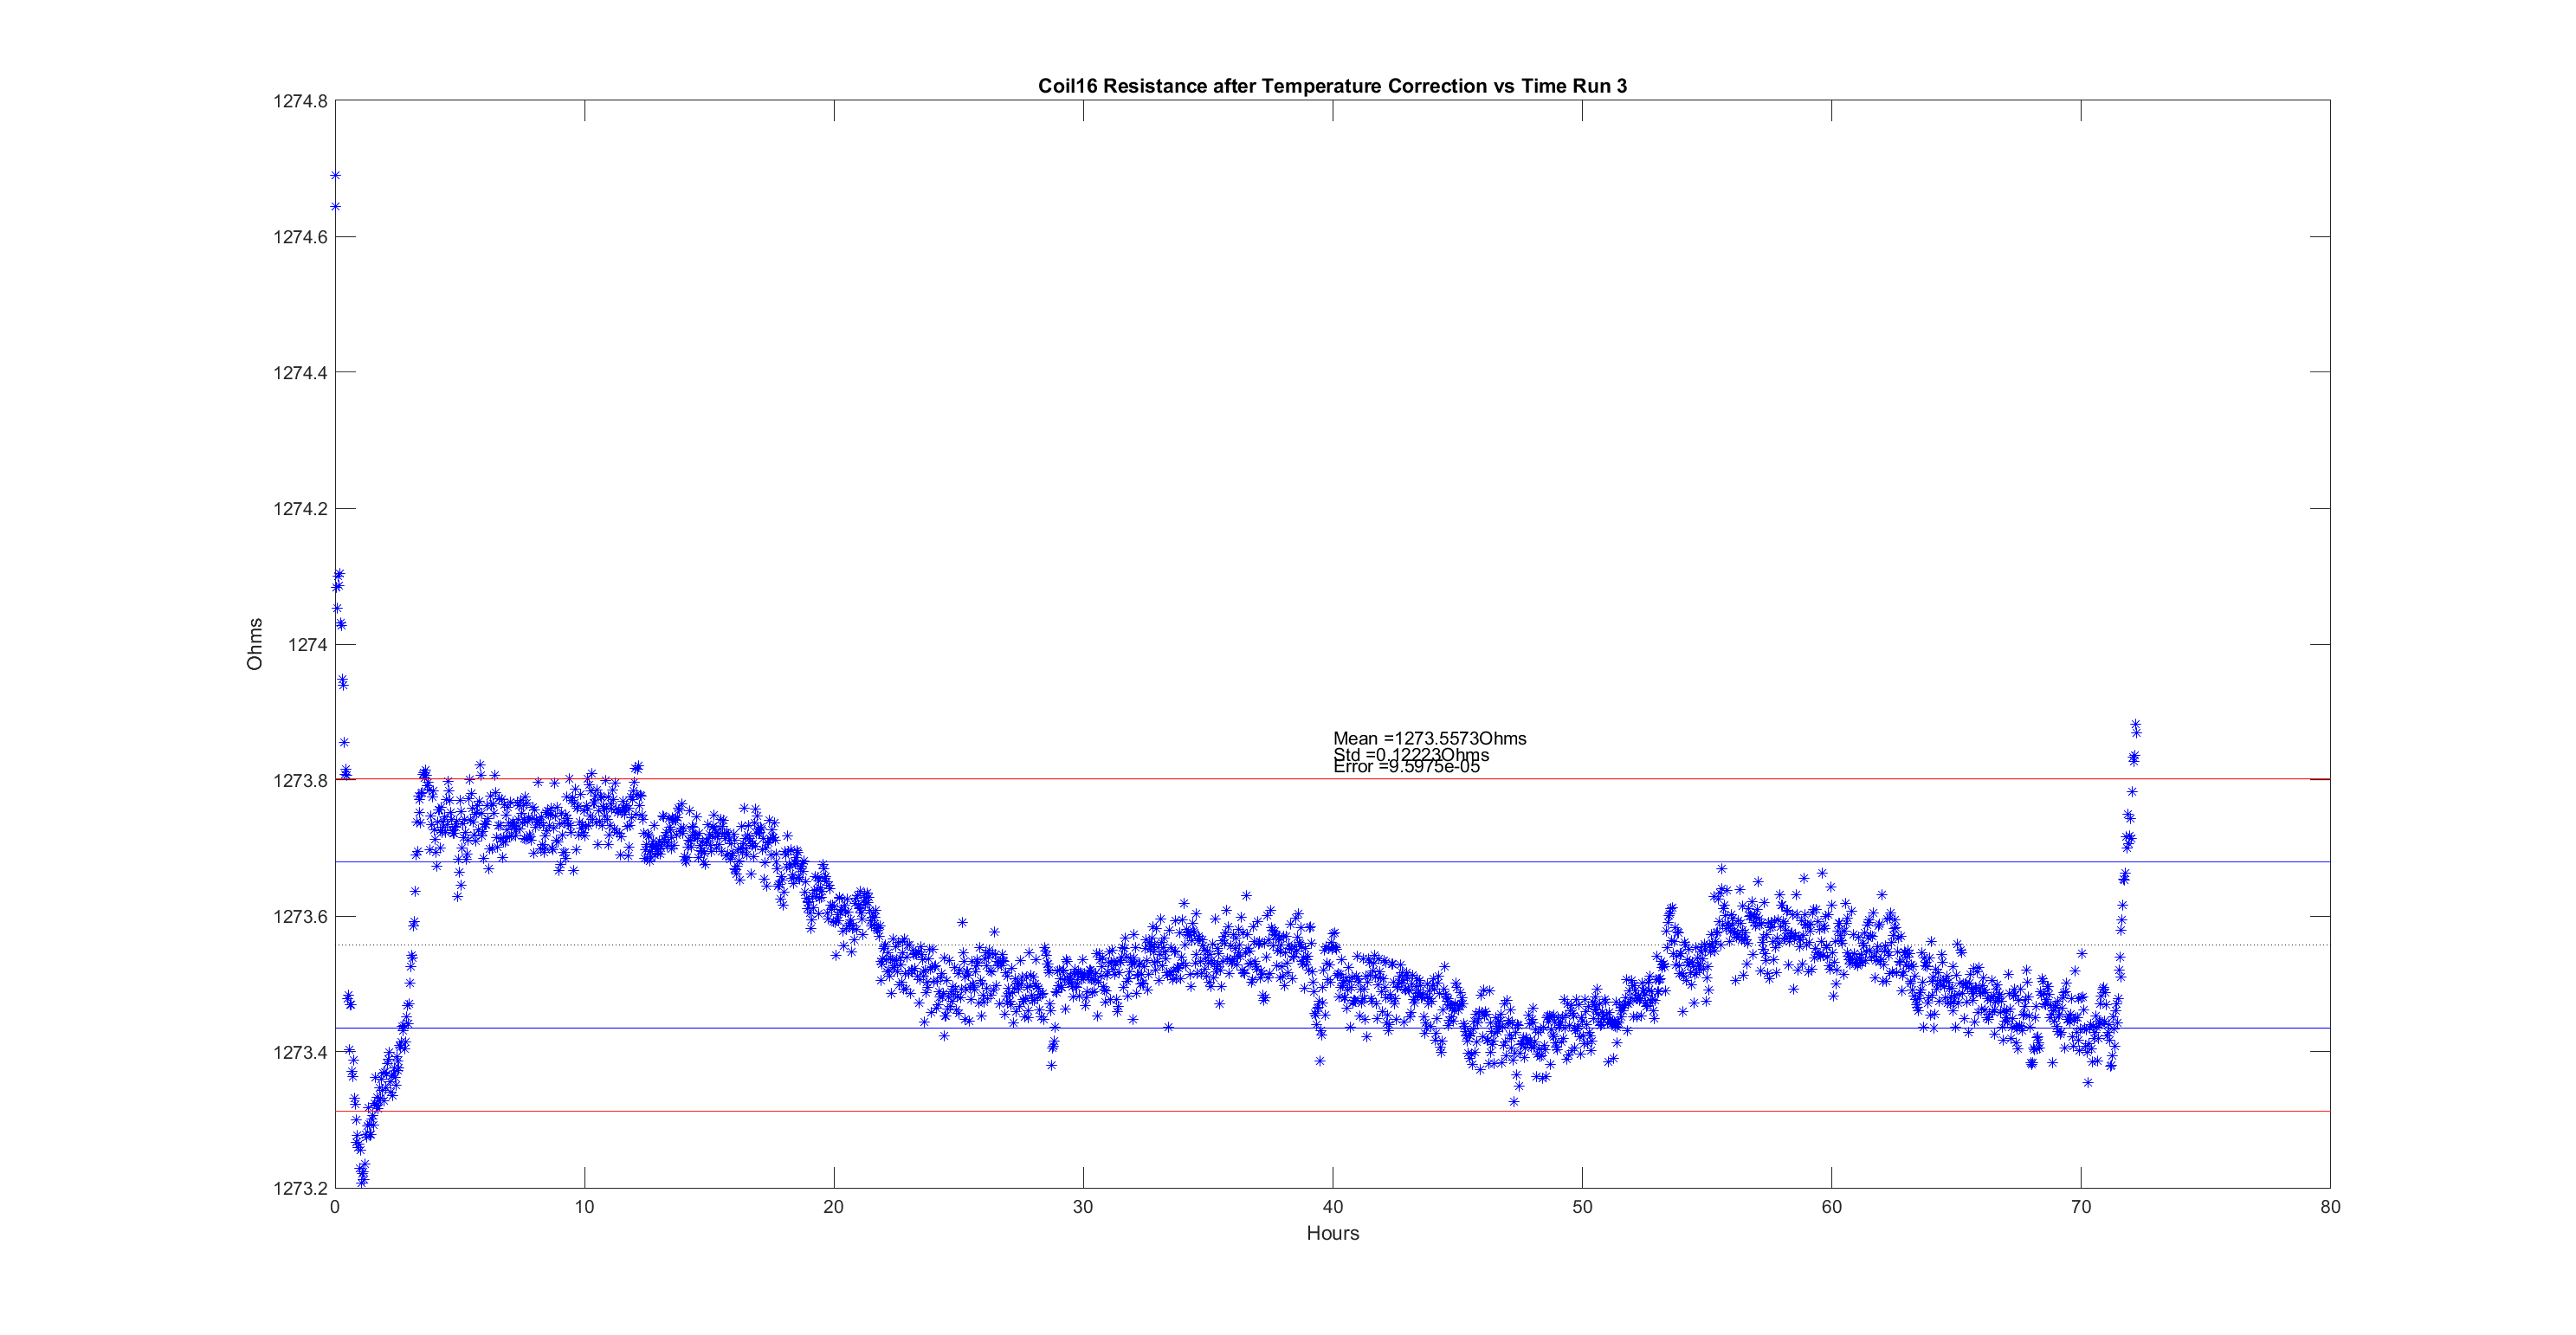Click the 1274 y-axis tick label

pos(307,645)
